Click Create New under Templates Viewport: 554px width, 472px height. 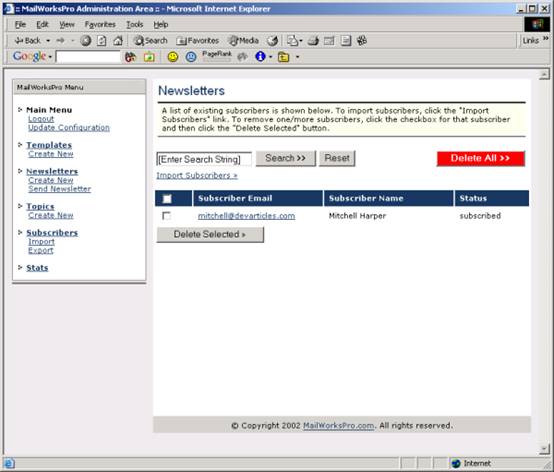[51, 154]
